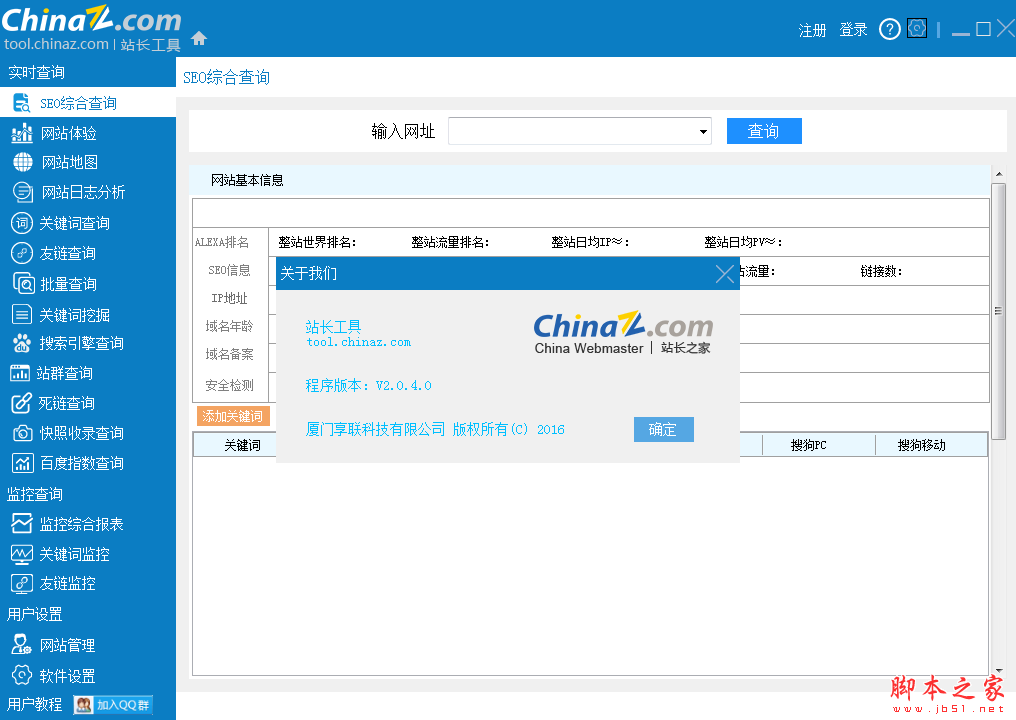
Task: Click the 友链监控 icon
Action: pos(21,584)
